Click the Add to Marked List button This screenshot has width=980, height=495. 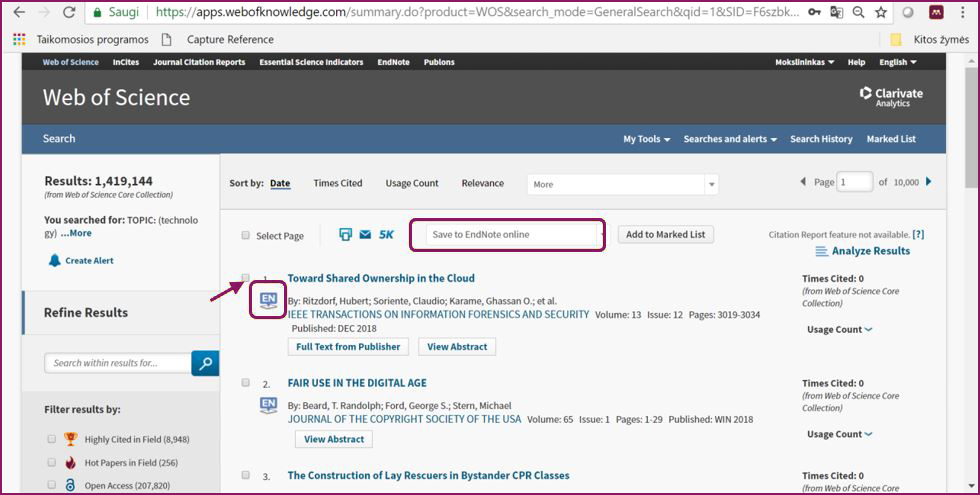coord(665,235)
